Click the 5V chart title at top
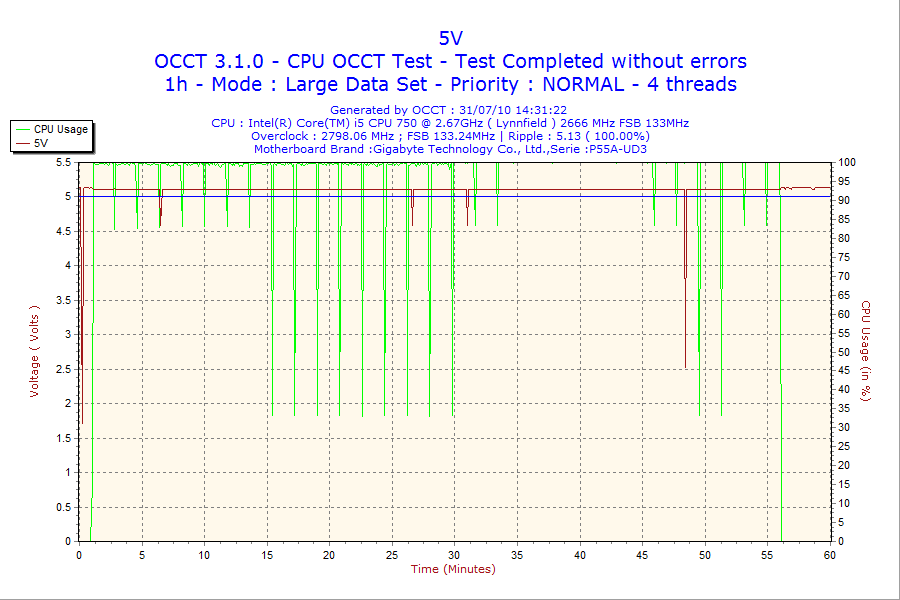The image size is (900, 600). click(x=450, y=37)
